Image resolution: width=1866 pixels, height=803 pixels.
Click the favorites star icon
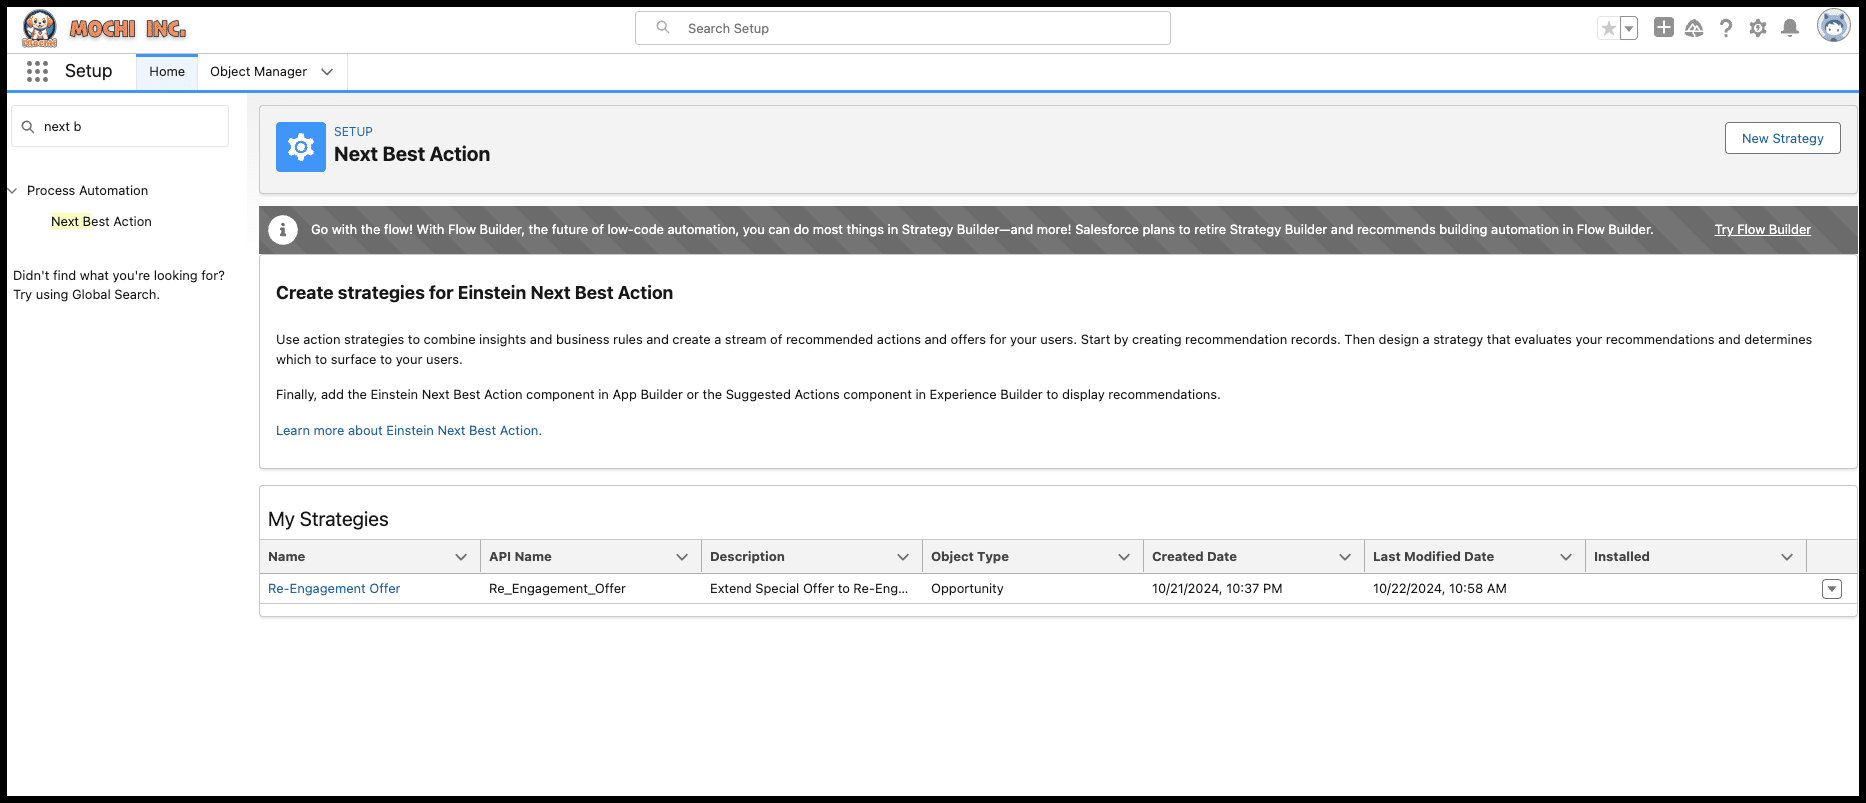pos(1608,28)
